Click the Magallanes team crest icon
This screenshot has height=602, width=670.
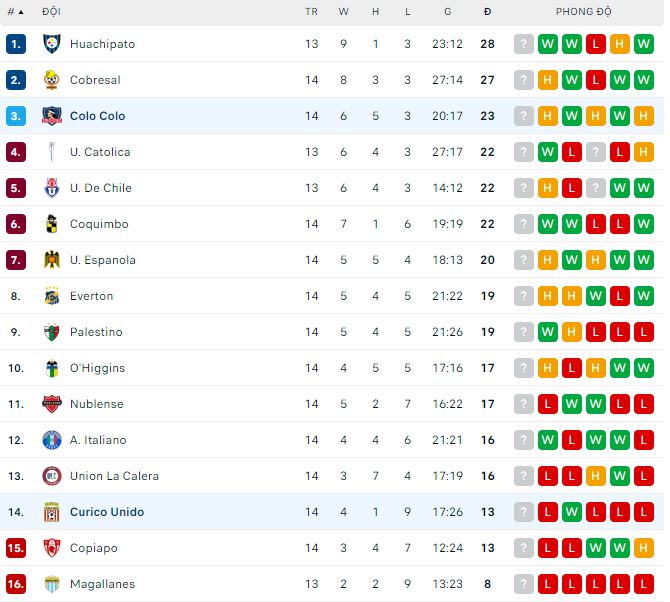tap(52, 584)
